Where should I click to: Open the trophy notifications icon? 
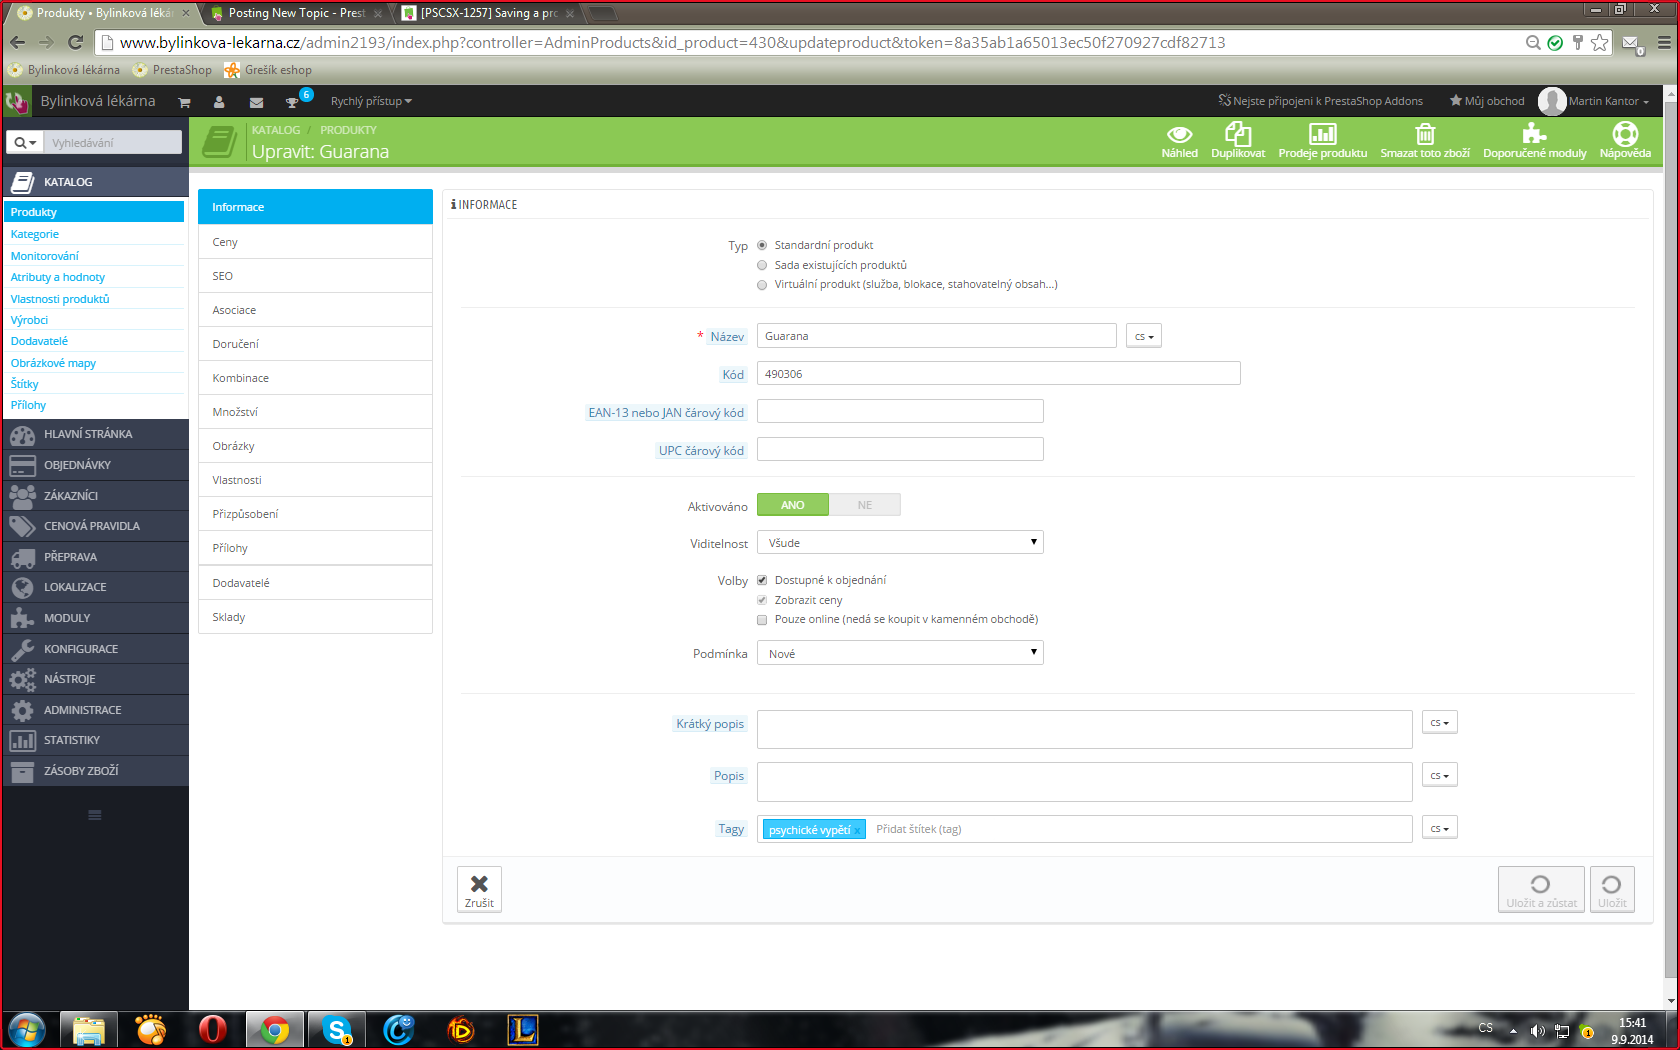[x=292, y=102]
